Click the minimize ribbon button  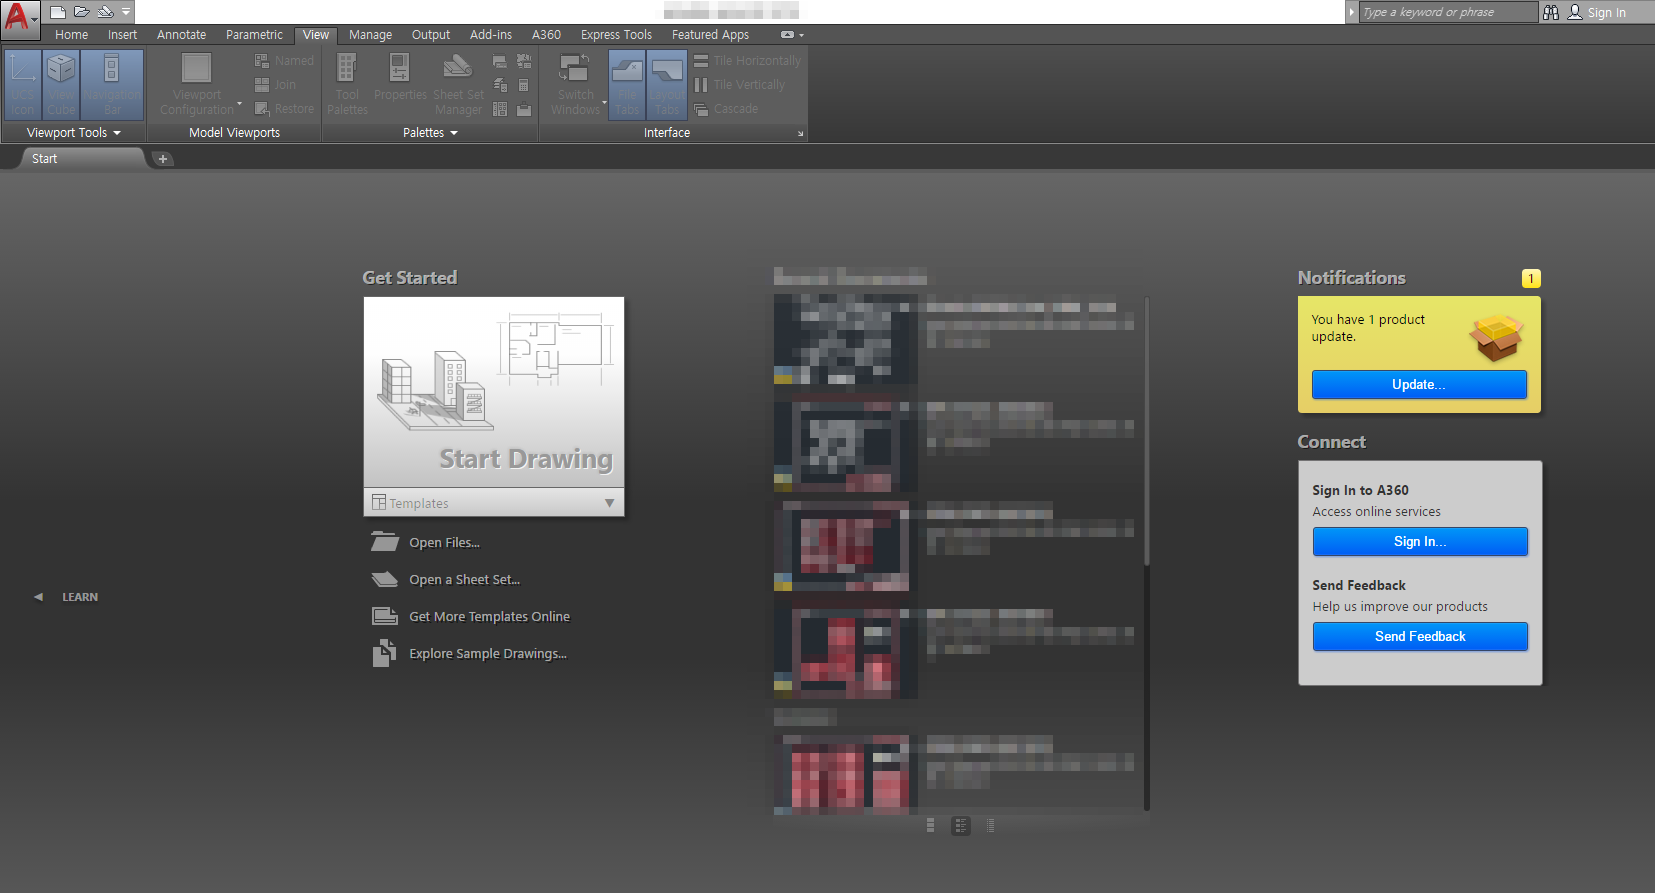pos(787,35)
